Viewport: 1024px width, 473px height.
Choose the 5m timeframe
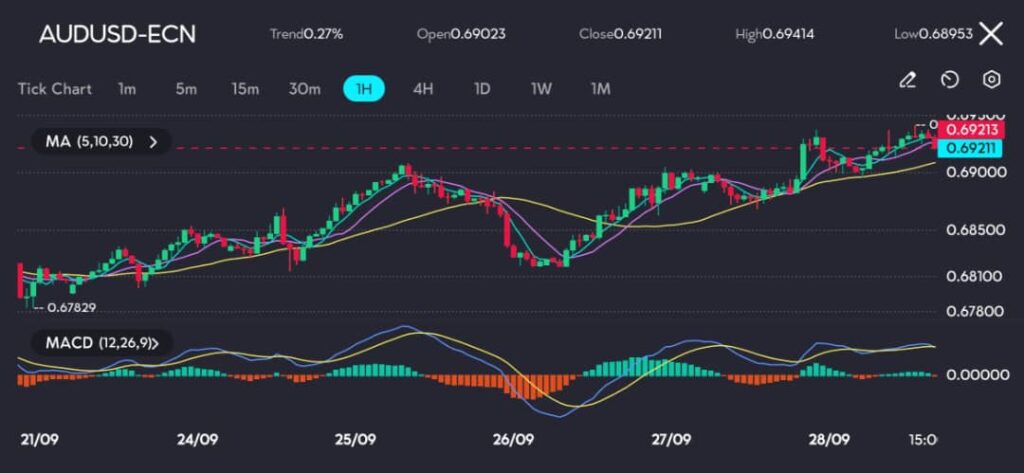tap(186, 89)
